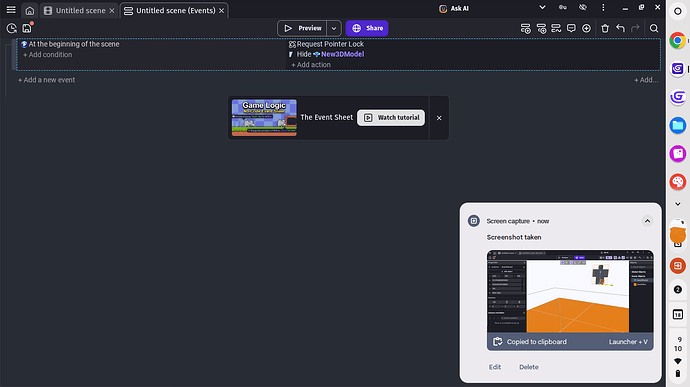
Task: Open the pink-purple app on shelf
Action: click(678, 154)
